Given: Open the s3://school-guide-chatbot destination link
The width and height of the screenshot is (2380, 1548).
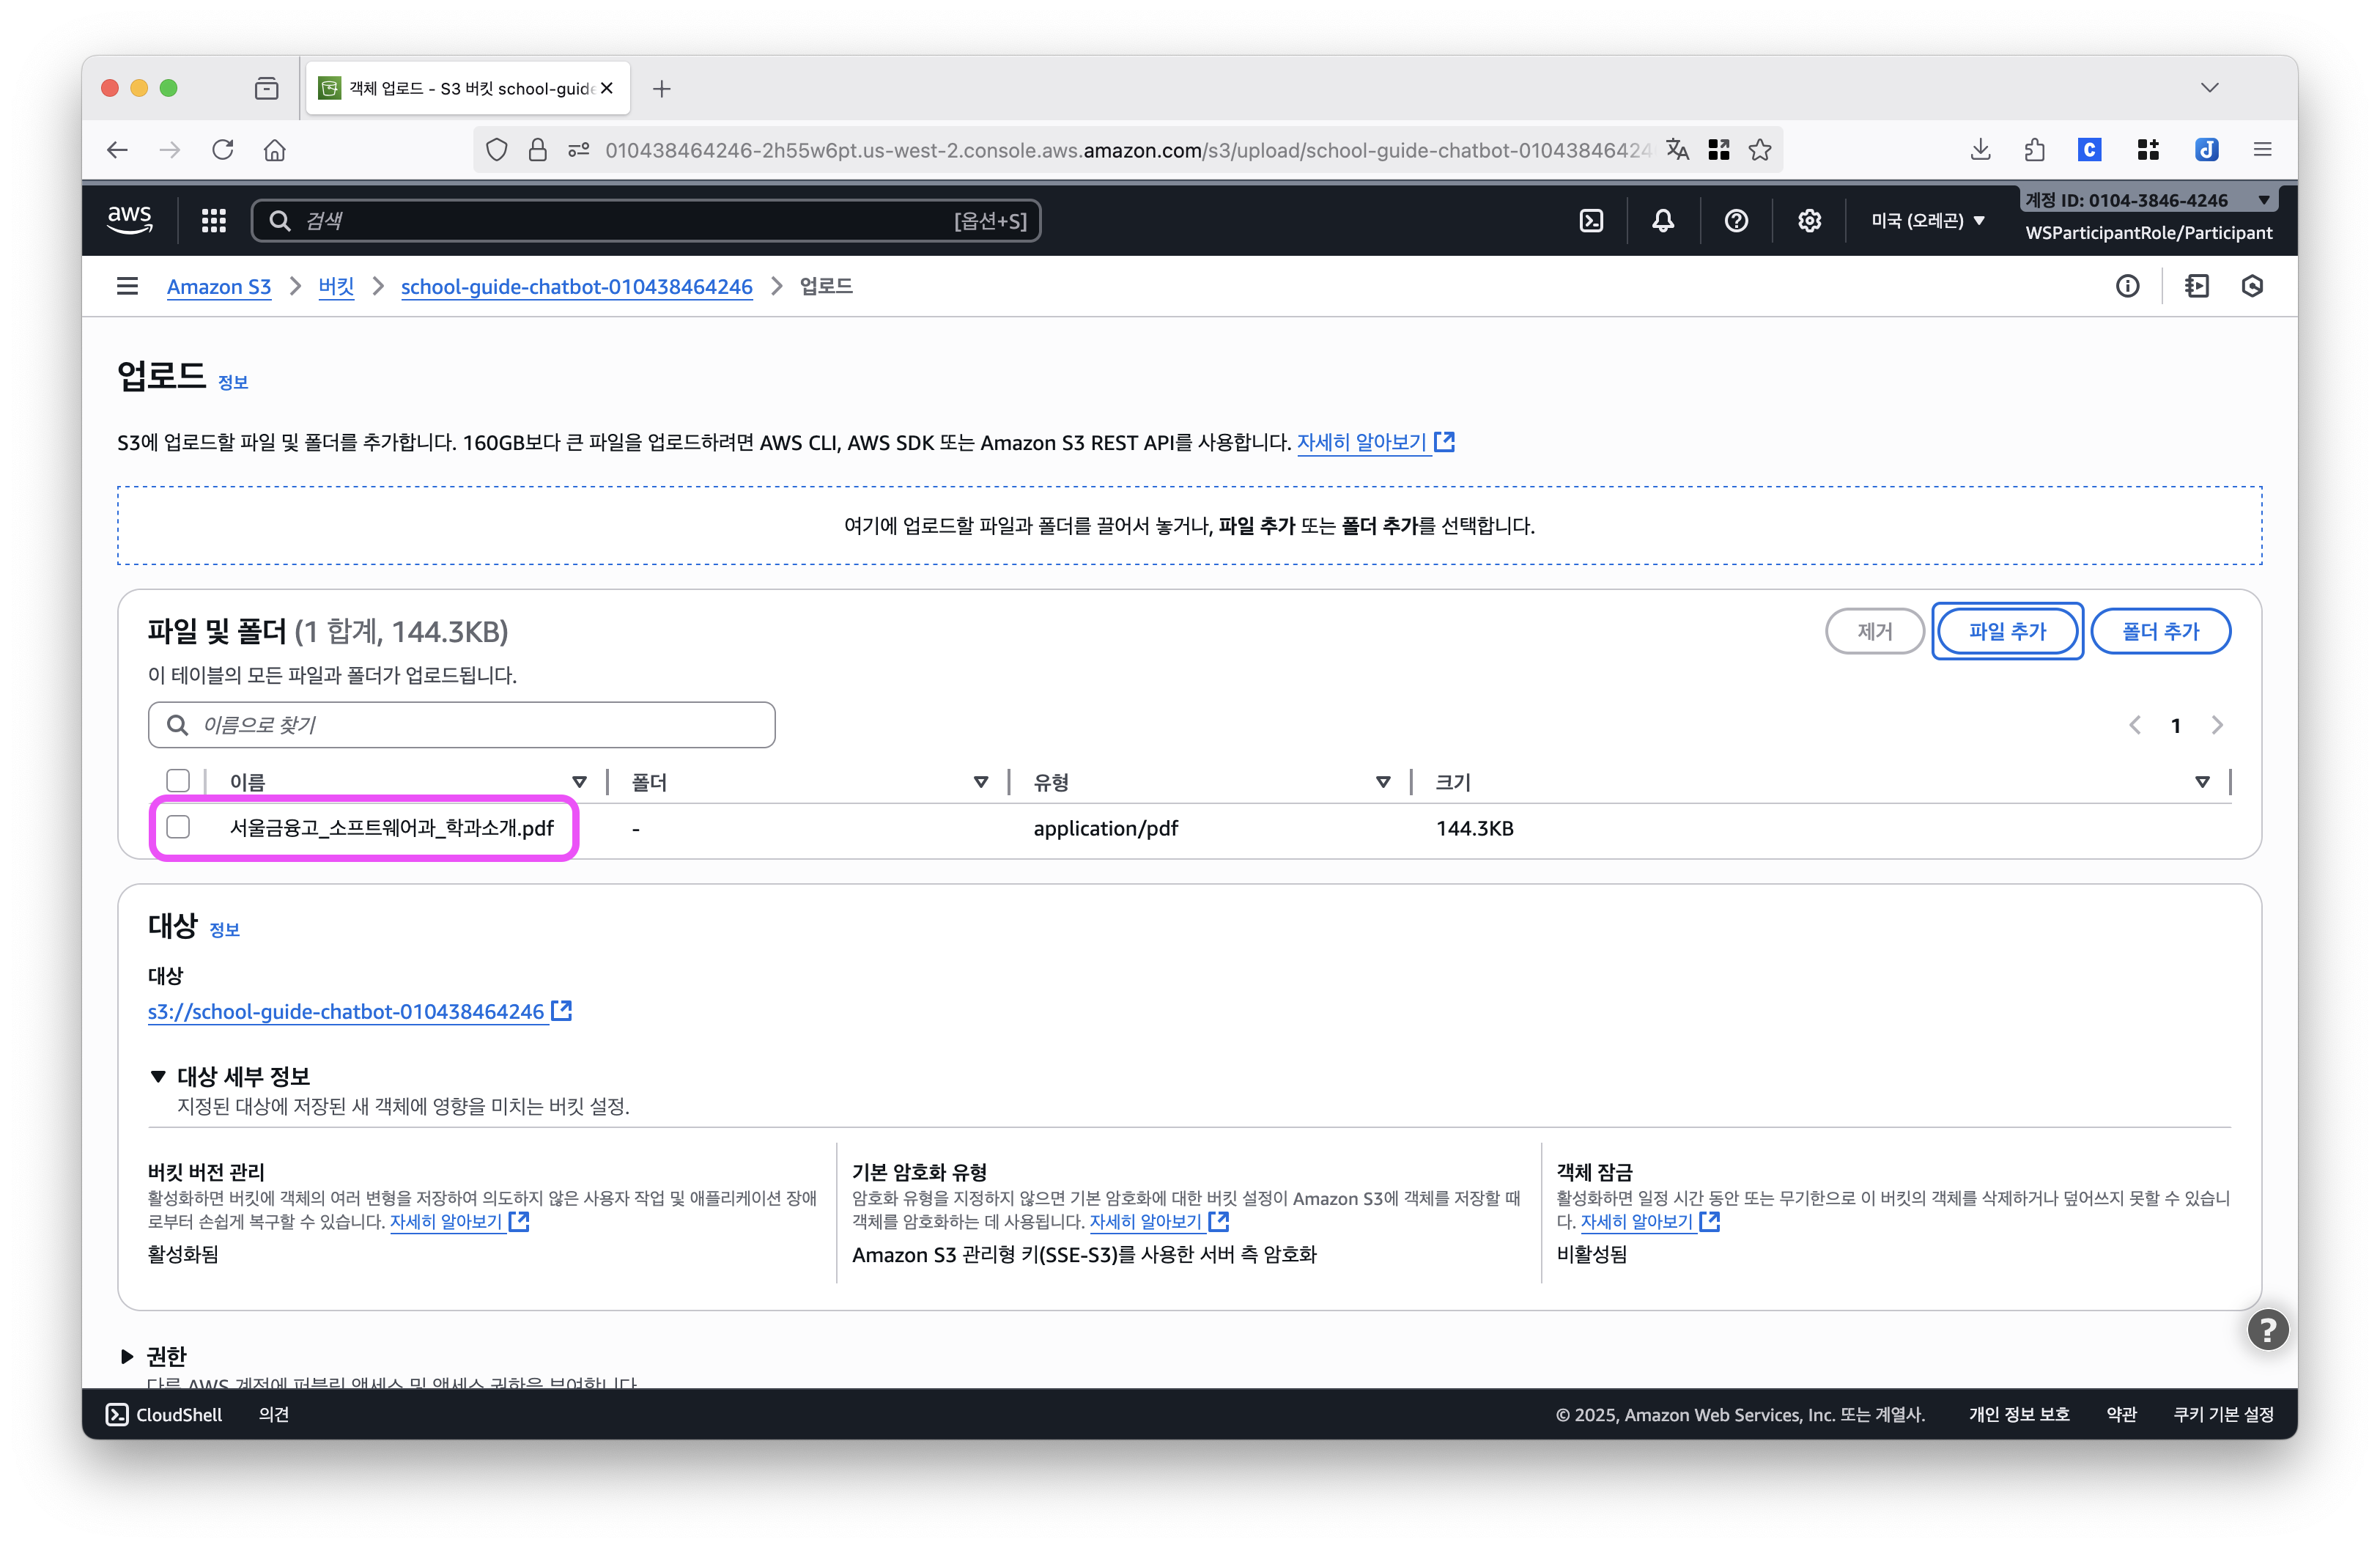Looking at the screenshot, I should click(360, 1011).
